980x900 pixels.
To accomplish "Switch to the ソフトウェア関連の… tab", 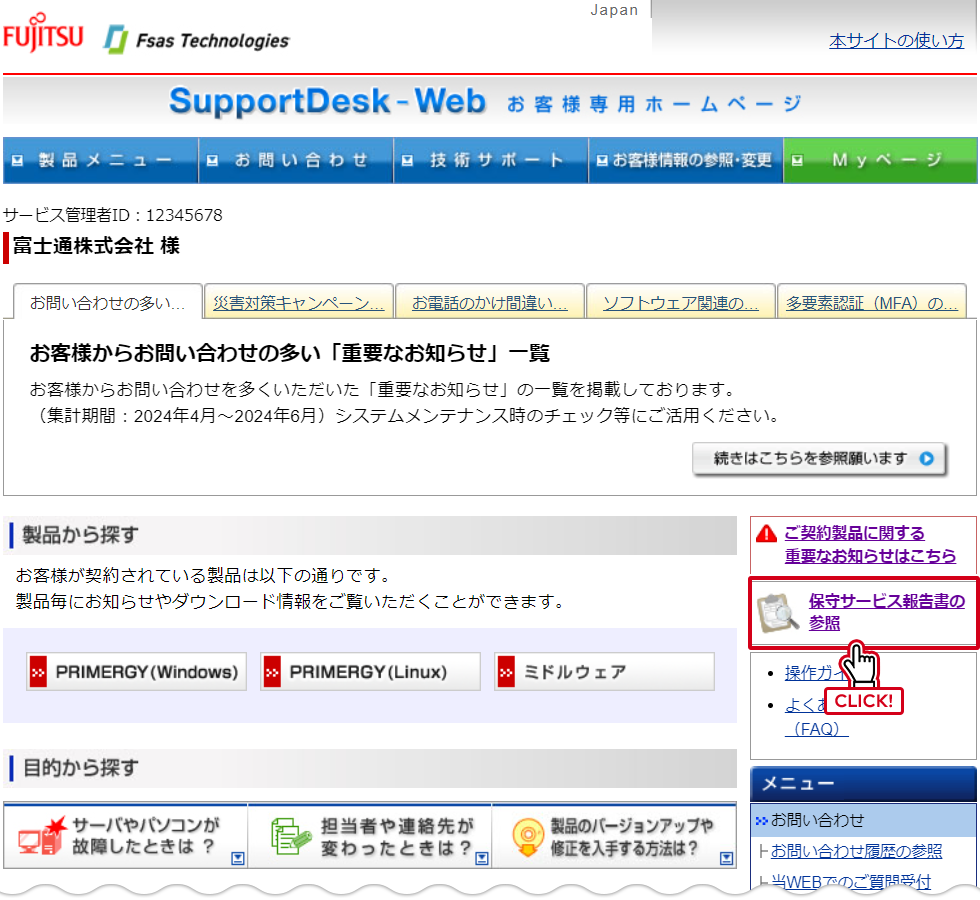I will (681, 302).
